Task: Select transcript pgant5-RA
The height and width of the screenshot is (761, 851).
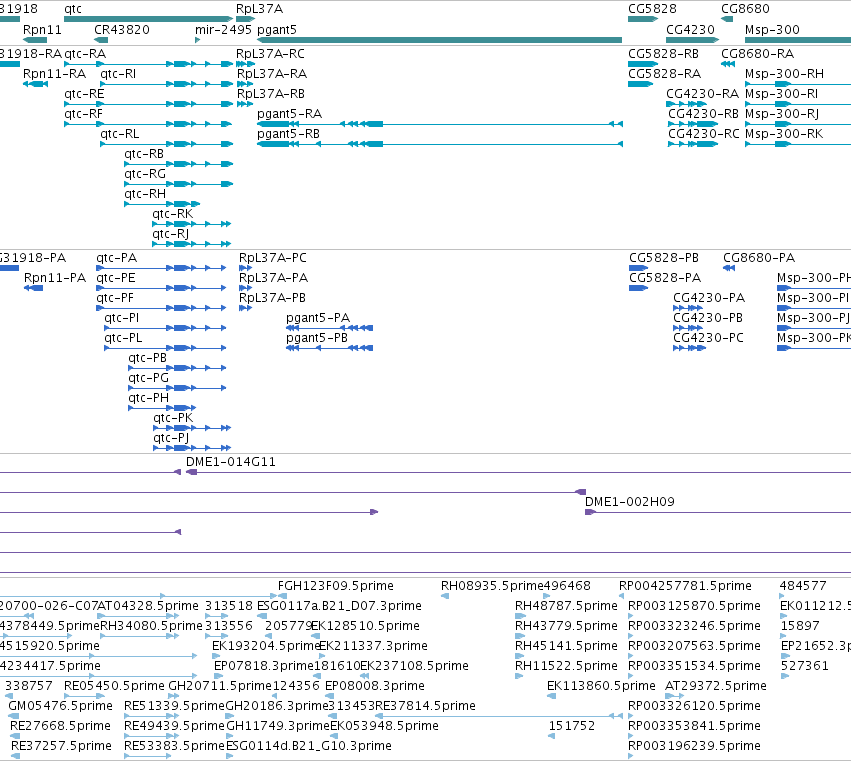Action: click(x=440, y=124)
